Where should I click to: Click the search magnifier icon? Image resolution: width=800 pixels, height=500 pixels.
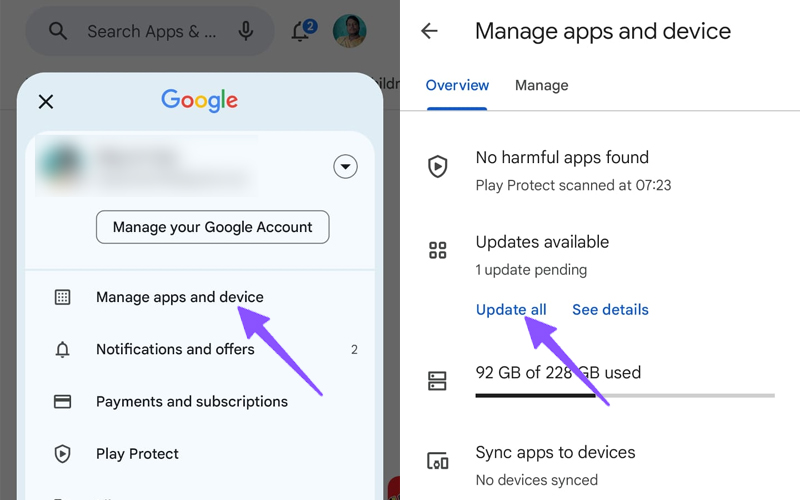click(x=58, y=31)
